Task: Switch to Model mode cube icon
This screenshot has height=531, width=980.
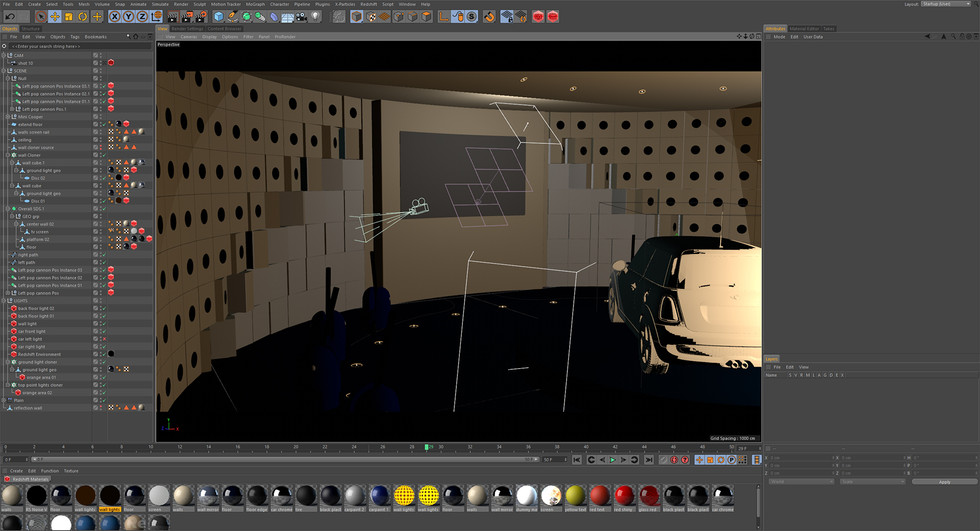Action: [356, 17]
